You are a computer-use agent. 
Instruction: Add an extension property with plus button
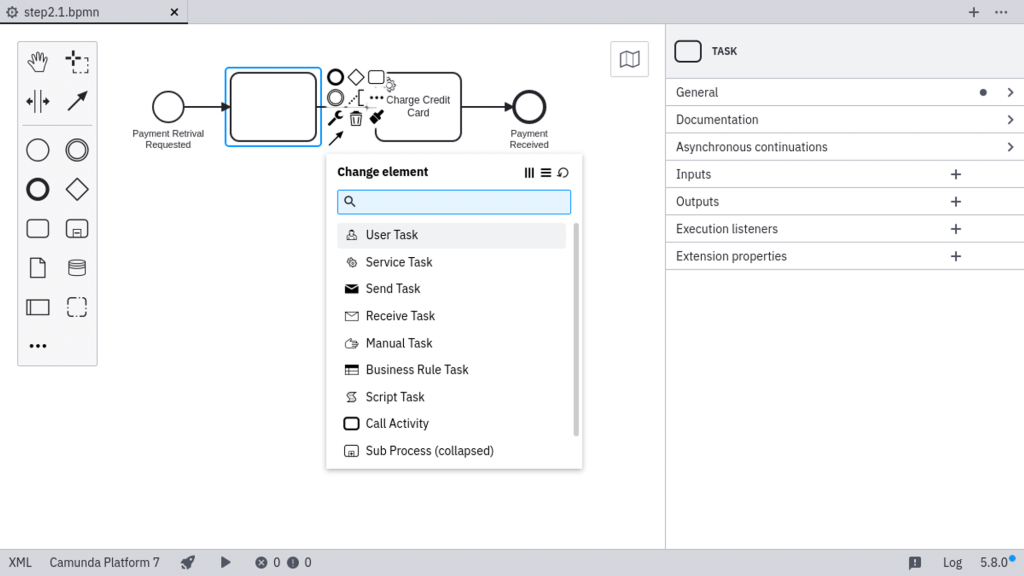(955, 257)
